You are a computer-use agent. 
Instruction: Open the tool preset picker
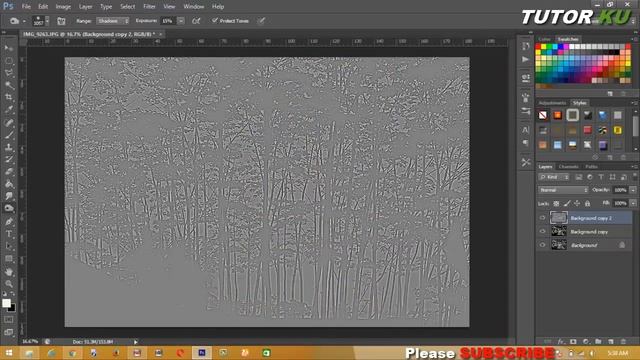click(17, 21)
